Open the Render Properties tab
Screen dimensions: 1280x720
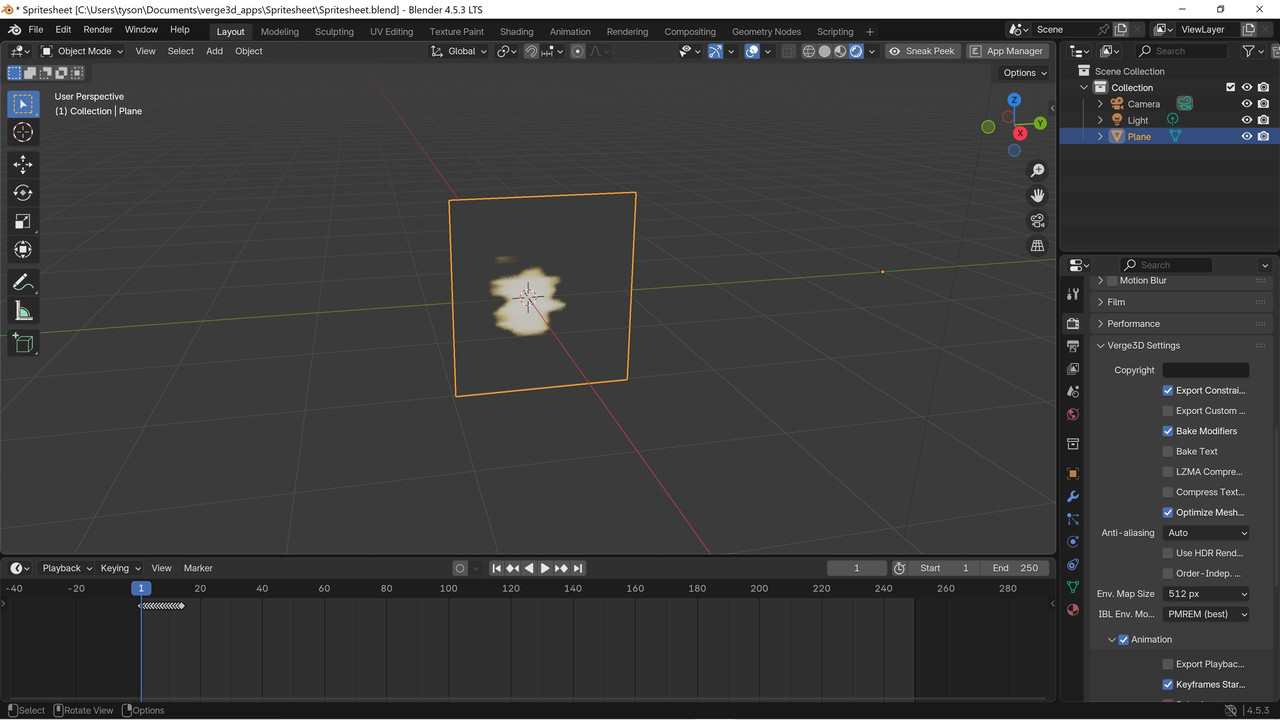click(x=1072, y=324)
